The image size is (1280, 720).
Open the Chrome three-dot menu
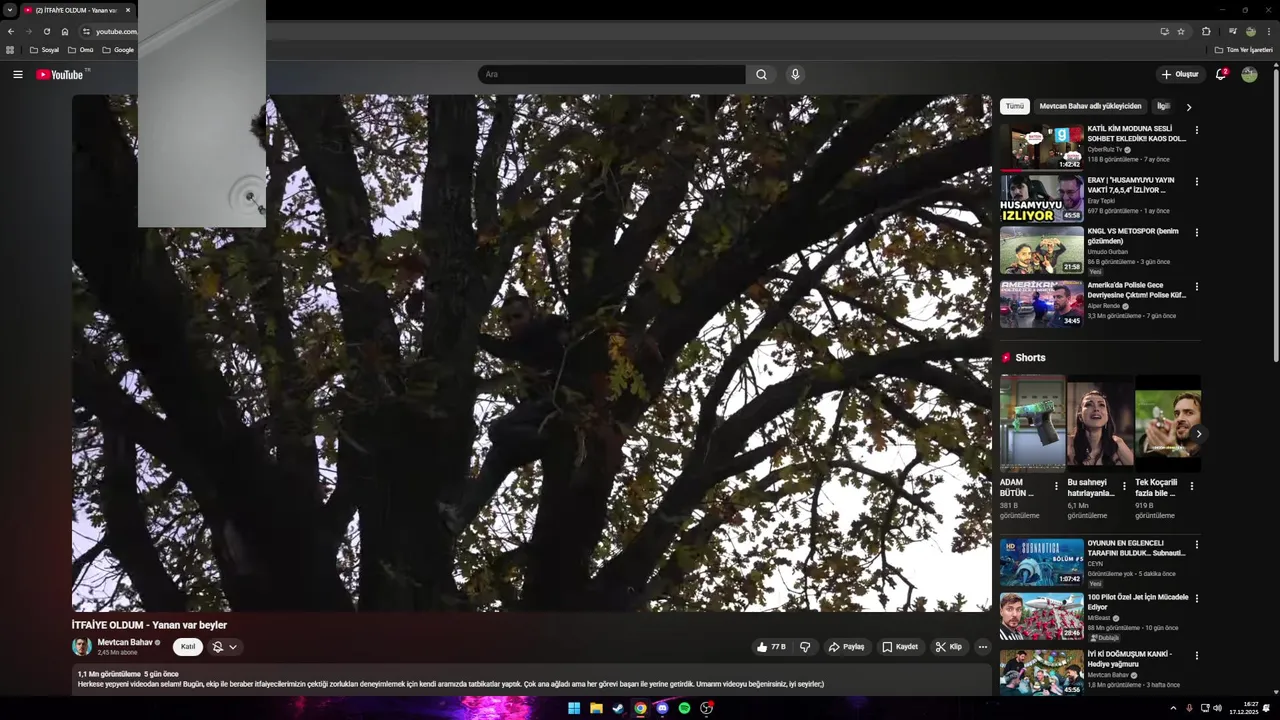point(1269,31)
